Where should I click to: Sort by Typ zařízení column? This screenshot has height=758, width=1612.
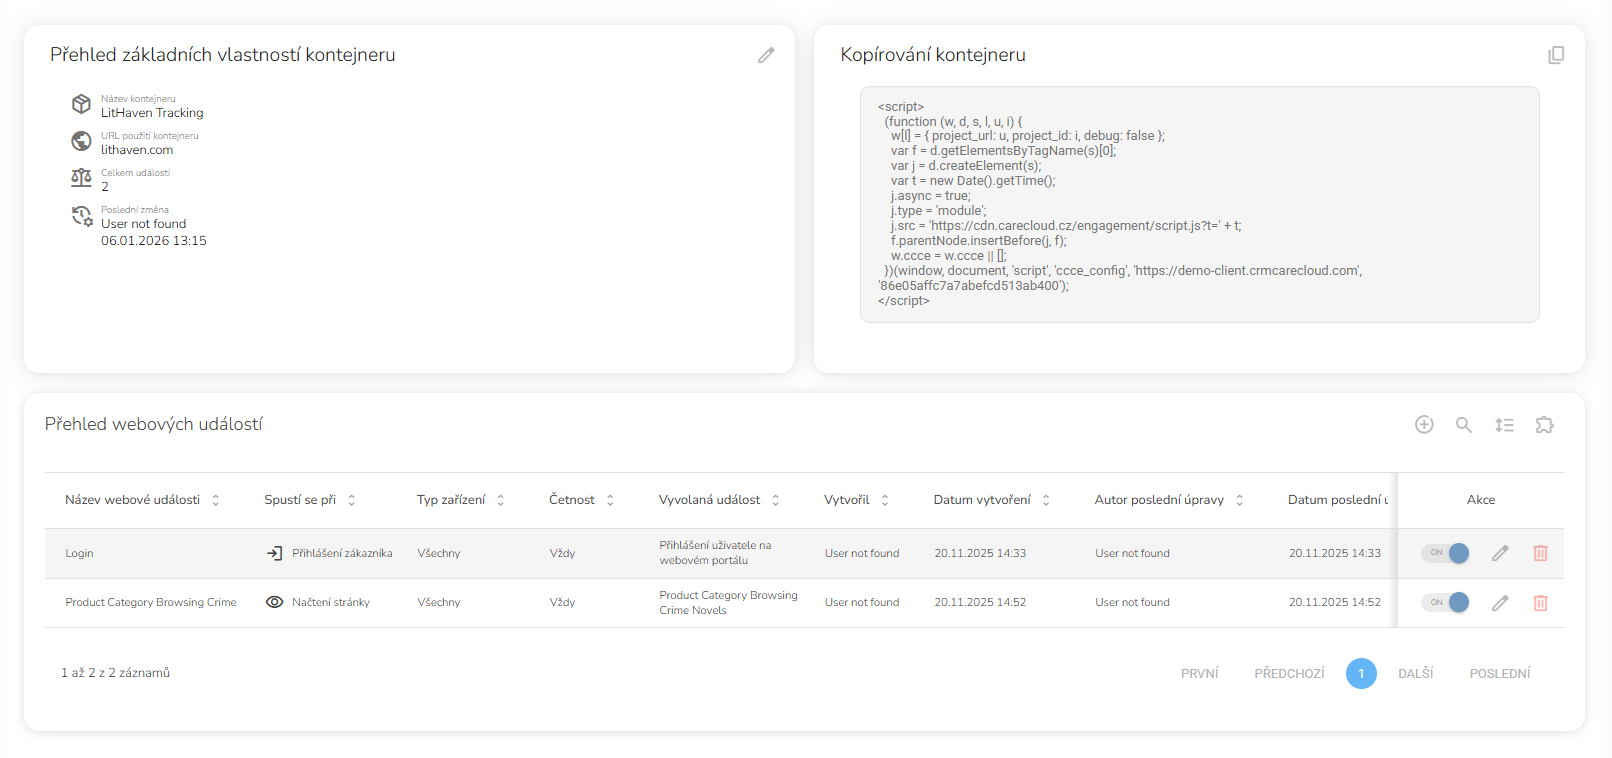click(500, 500)
